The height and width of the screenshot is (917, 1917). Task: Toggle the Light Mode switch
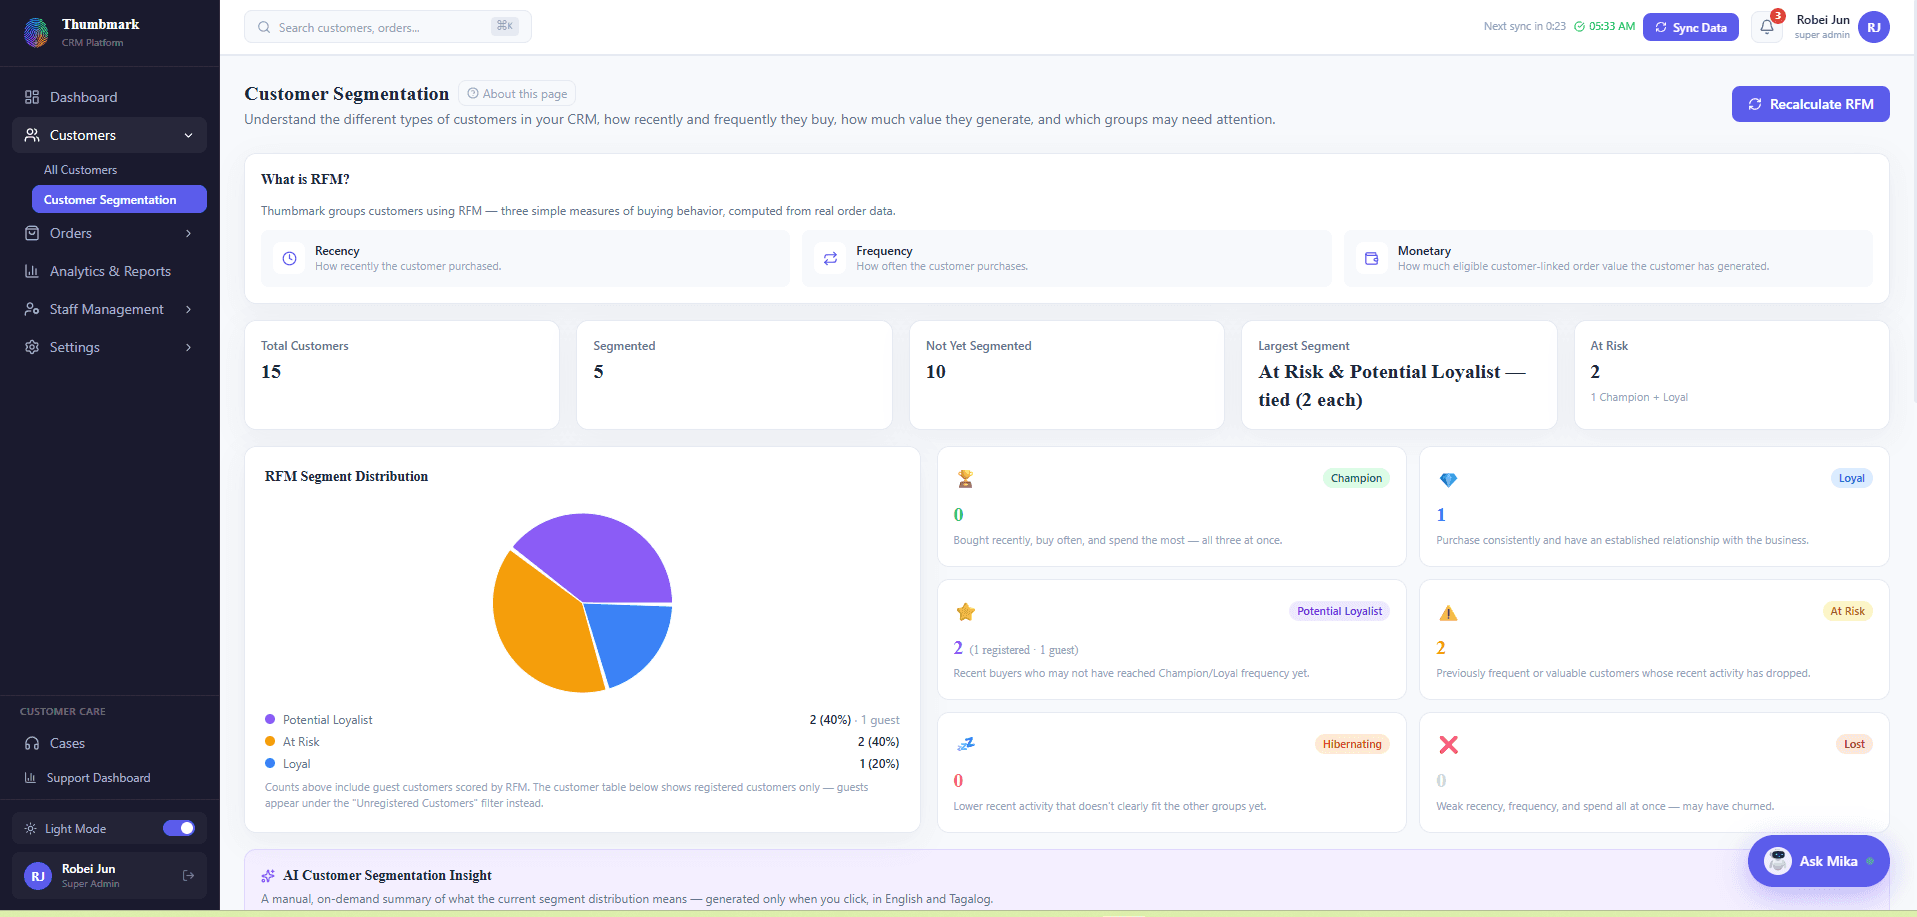coord(179,828)
